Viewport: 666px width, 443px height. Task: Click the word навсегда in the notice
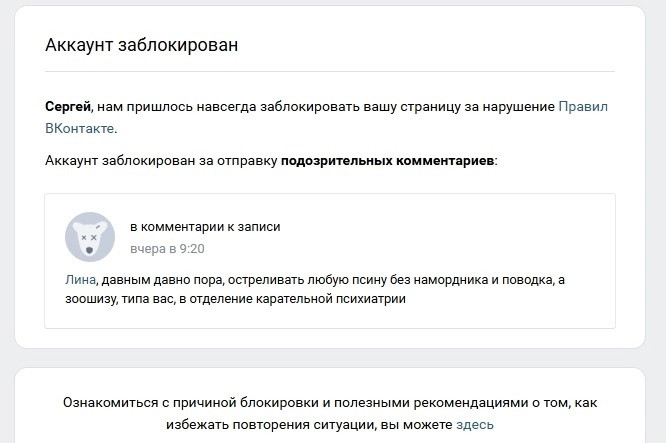(x=226, y=107)
